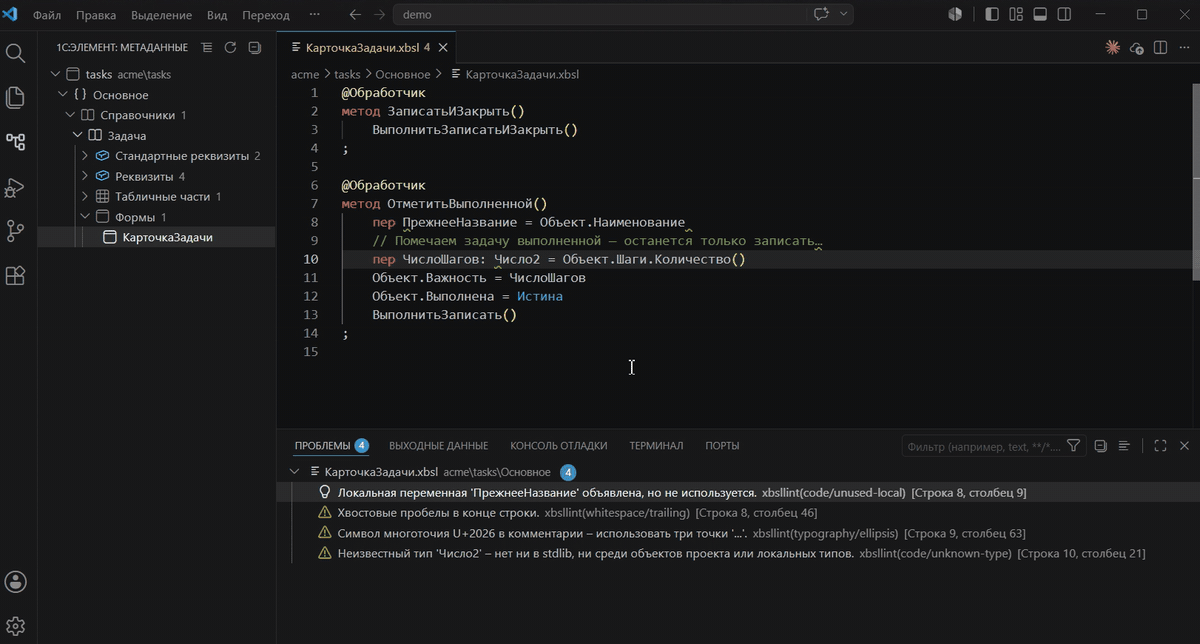Viewport: 1200px width, 644px height.
Task: Split the editor to the right
Action: (1160, 47)
